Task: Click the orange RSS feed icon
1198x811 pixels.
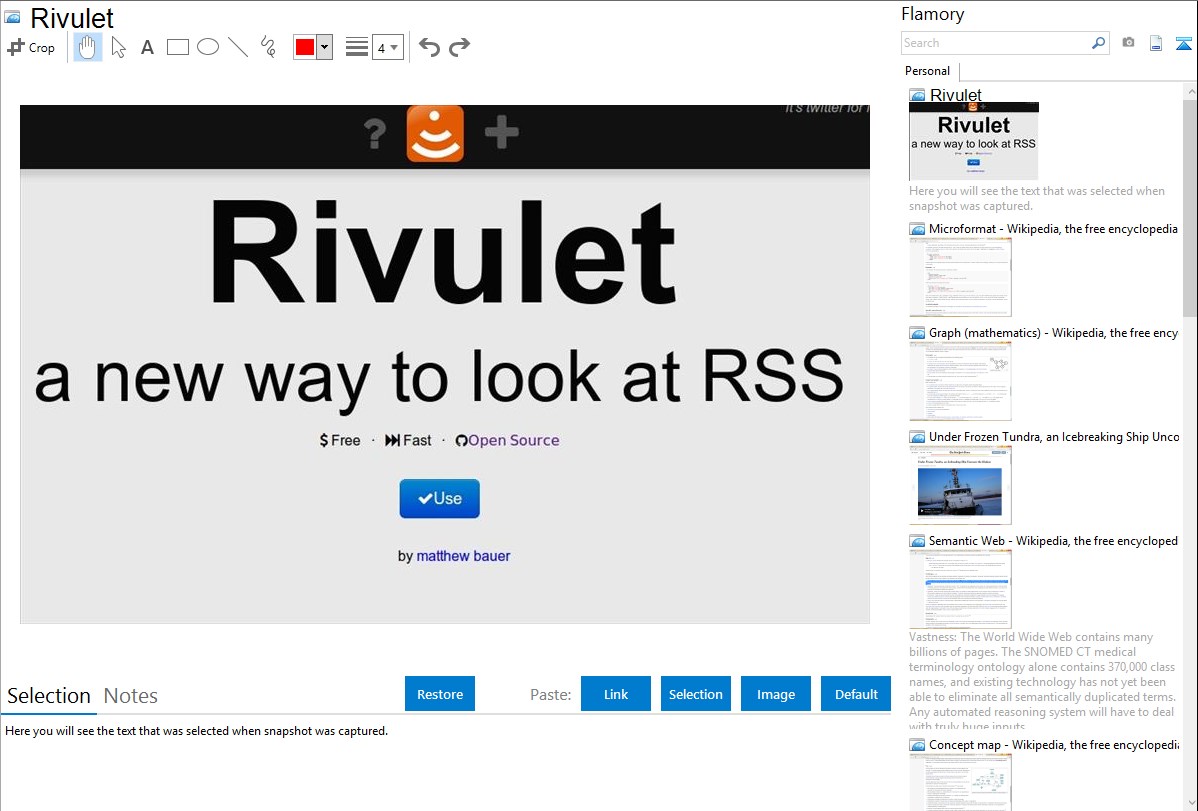Action: click(435, 134)
